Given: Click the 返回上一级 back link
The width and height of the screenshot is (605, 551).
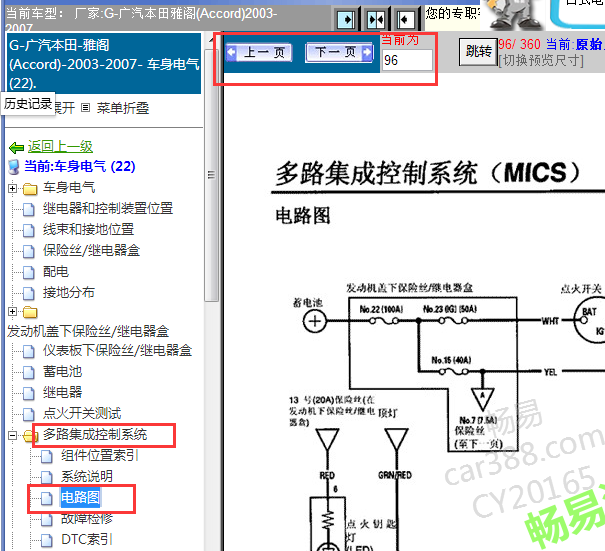Looking at the screenshot, I should click(x=60, y=147).
